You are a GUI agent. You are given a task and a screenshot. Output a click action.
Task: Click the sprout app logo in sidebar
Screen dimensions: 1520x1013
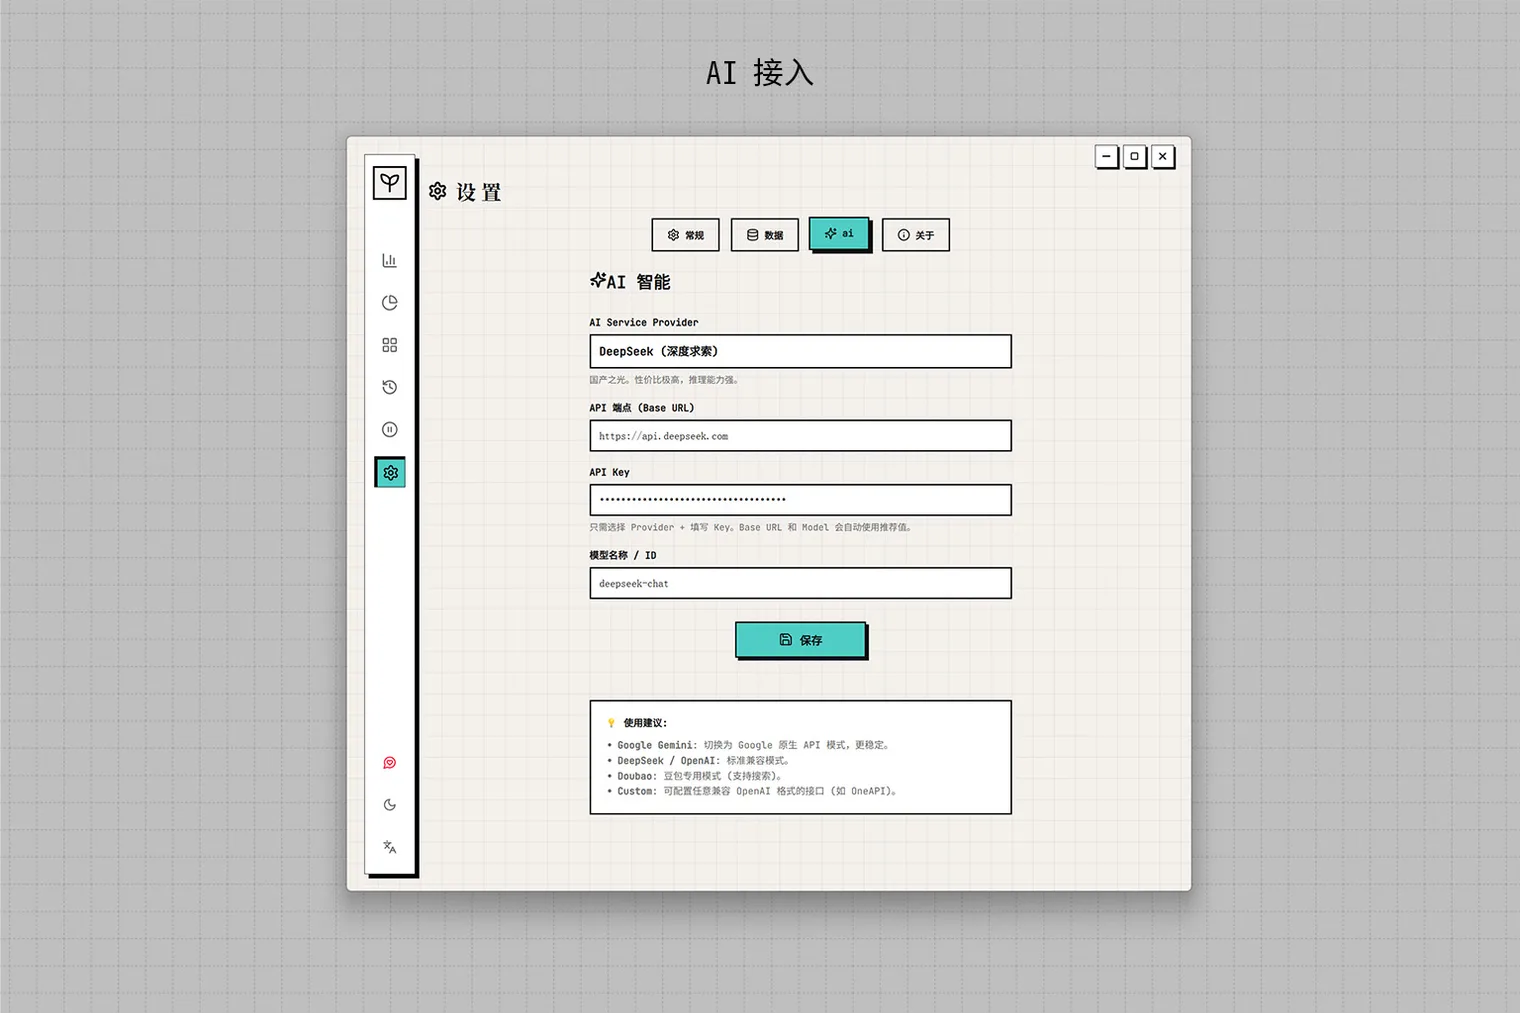(x=390, y=183)
